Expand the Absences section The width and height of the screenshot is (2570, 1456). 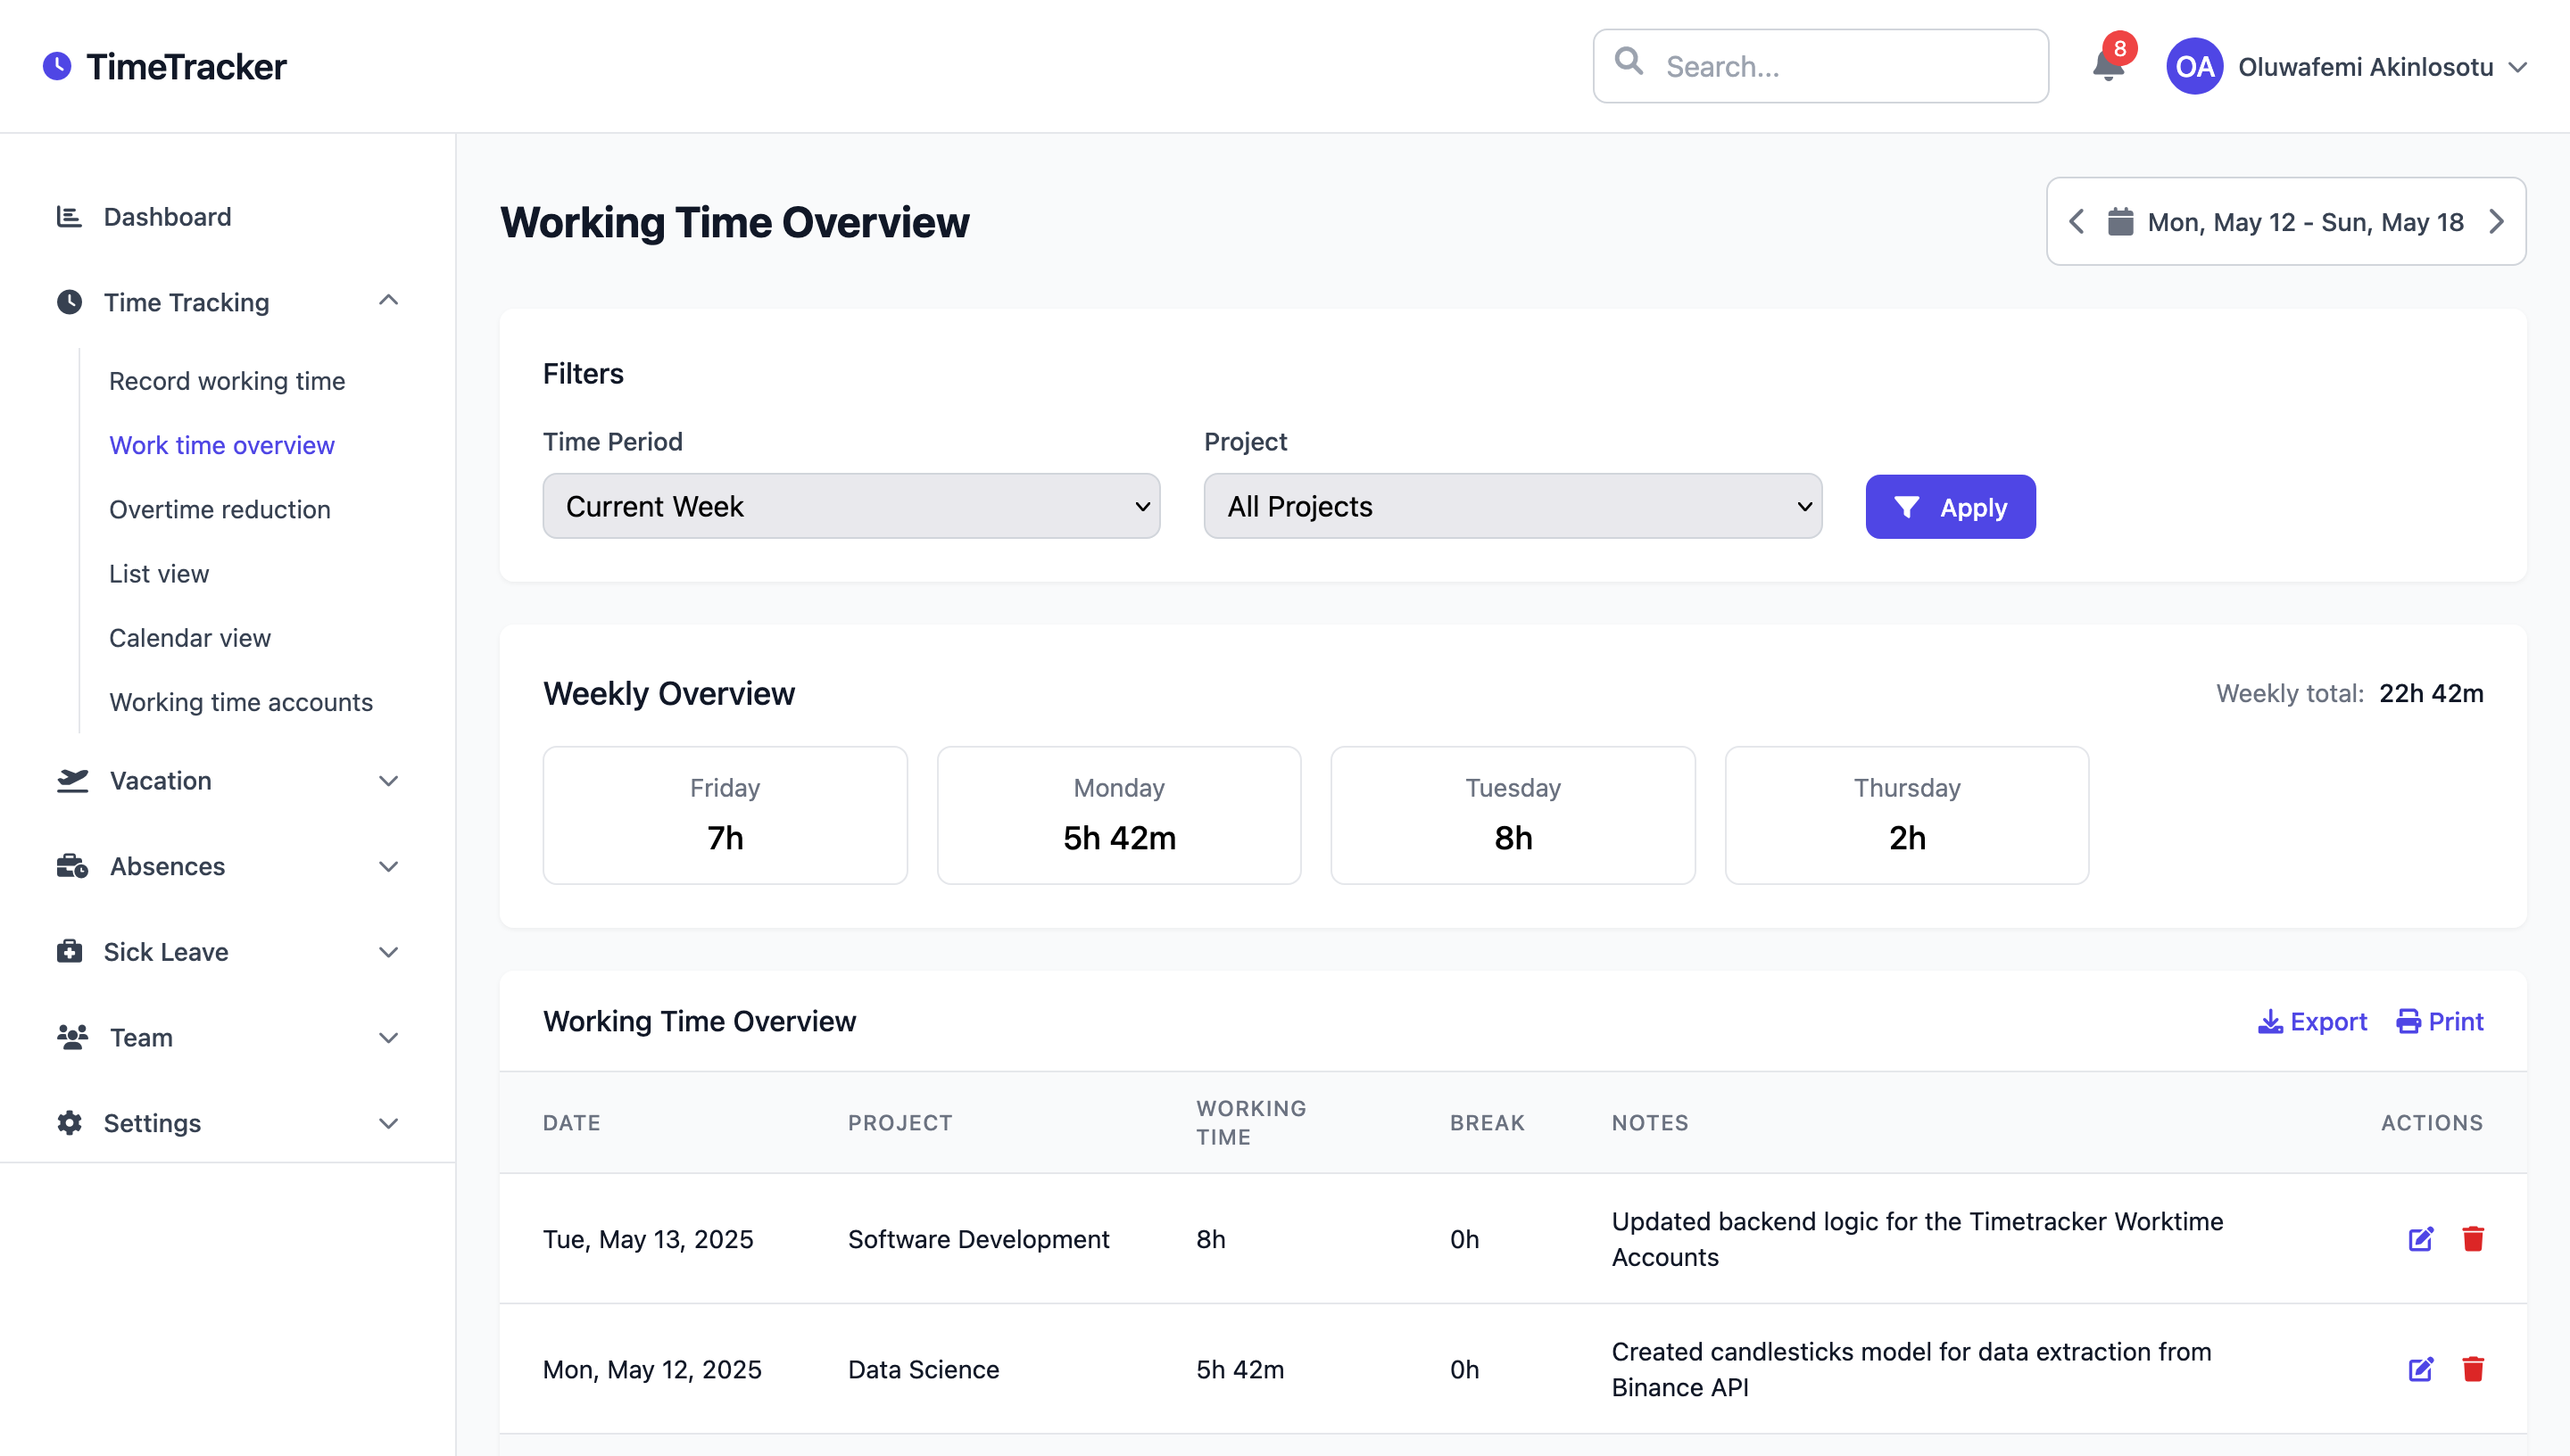point(389,867)
